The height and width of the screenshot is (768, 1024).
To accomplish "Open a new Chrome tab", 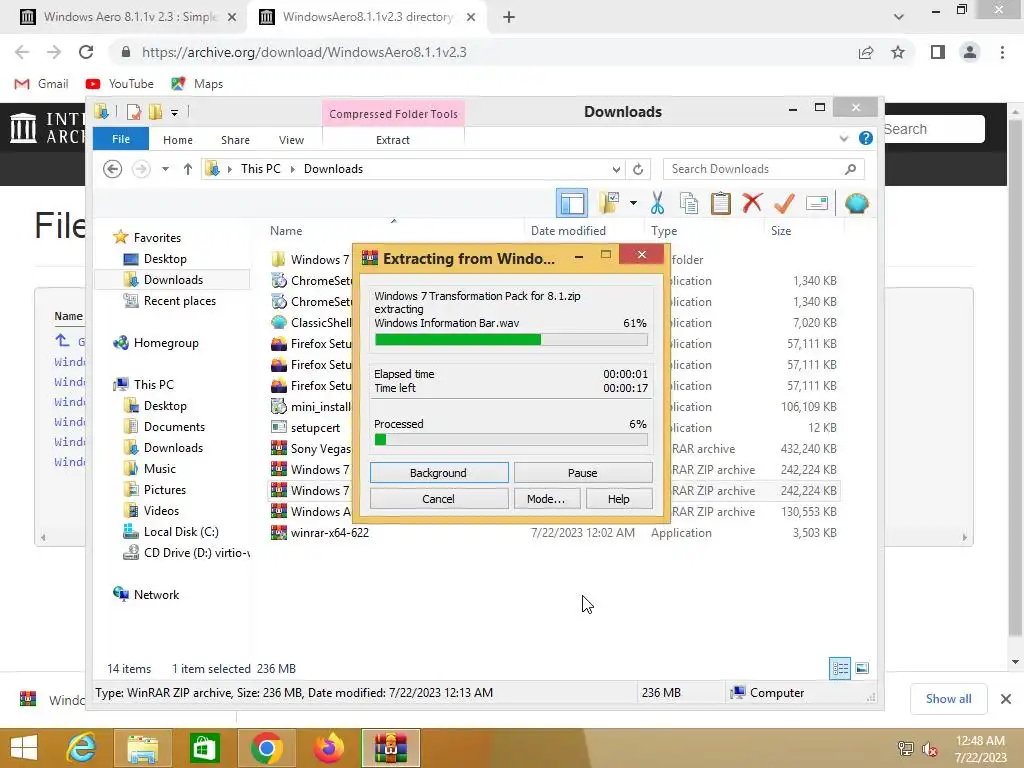I will click(x=509, y=18).
